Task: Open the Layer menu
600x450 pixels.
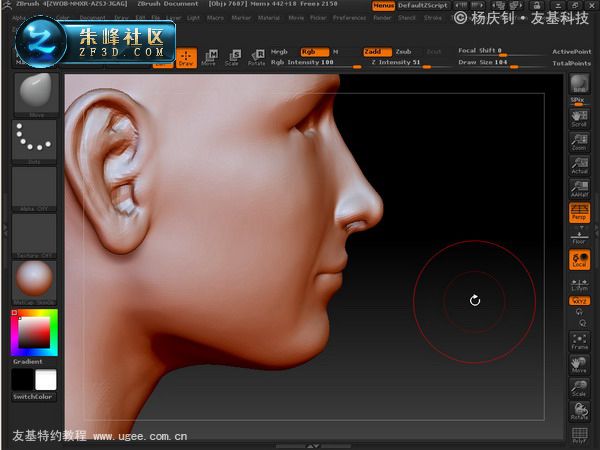Action: click(x=173, y=18)
